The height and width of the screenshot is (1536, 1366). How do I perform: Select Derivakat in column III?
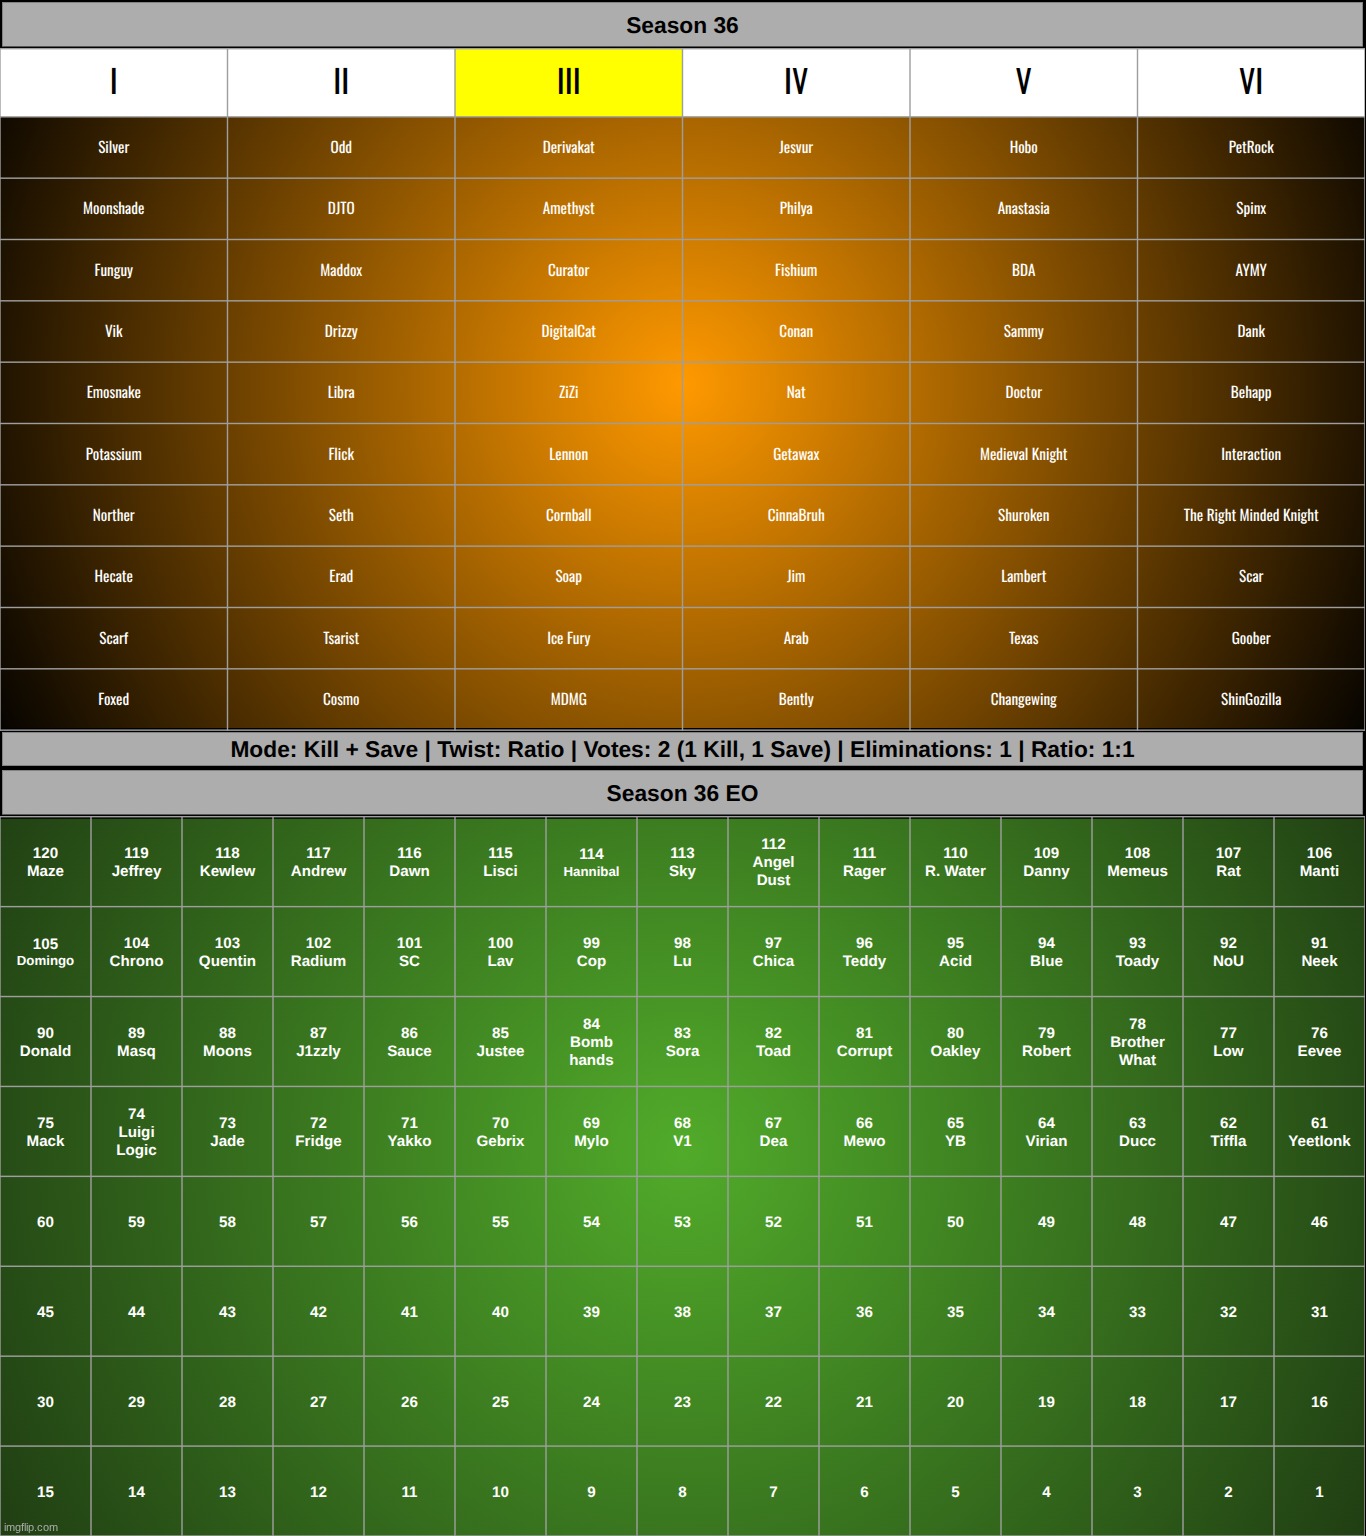567,147
